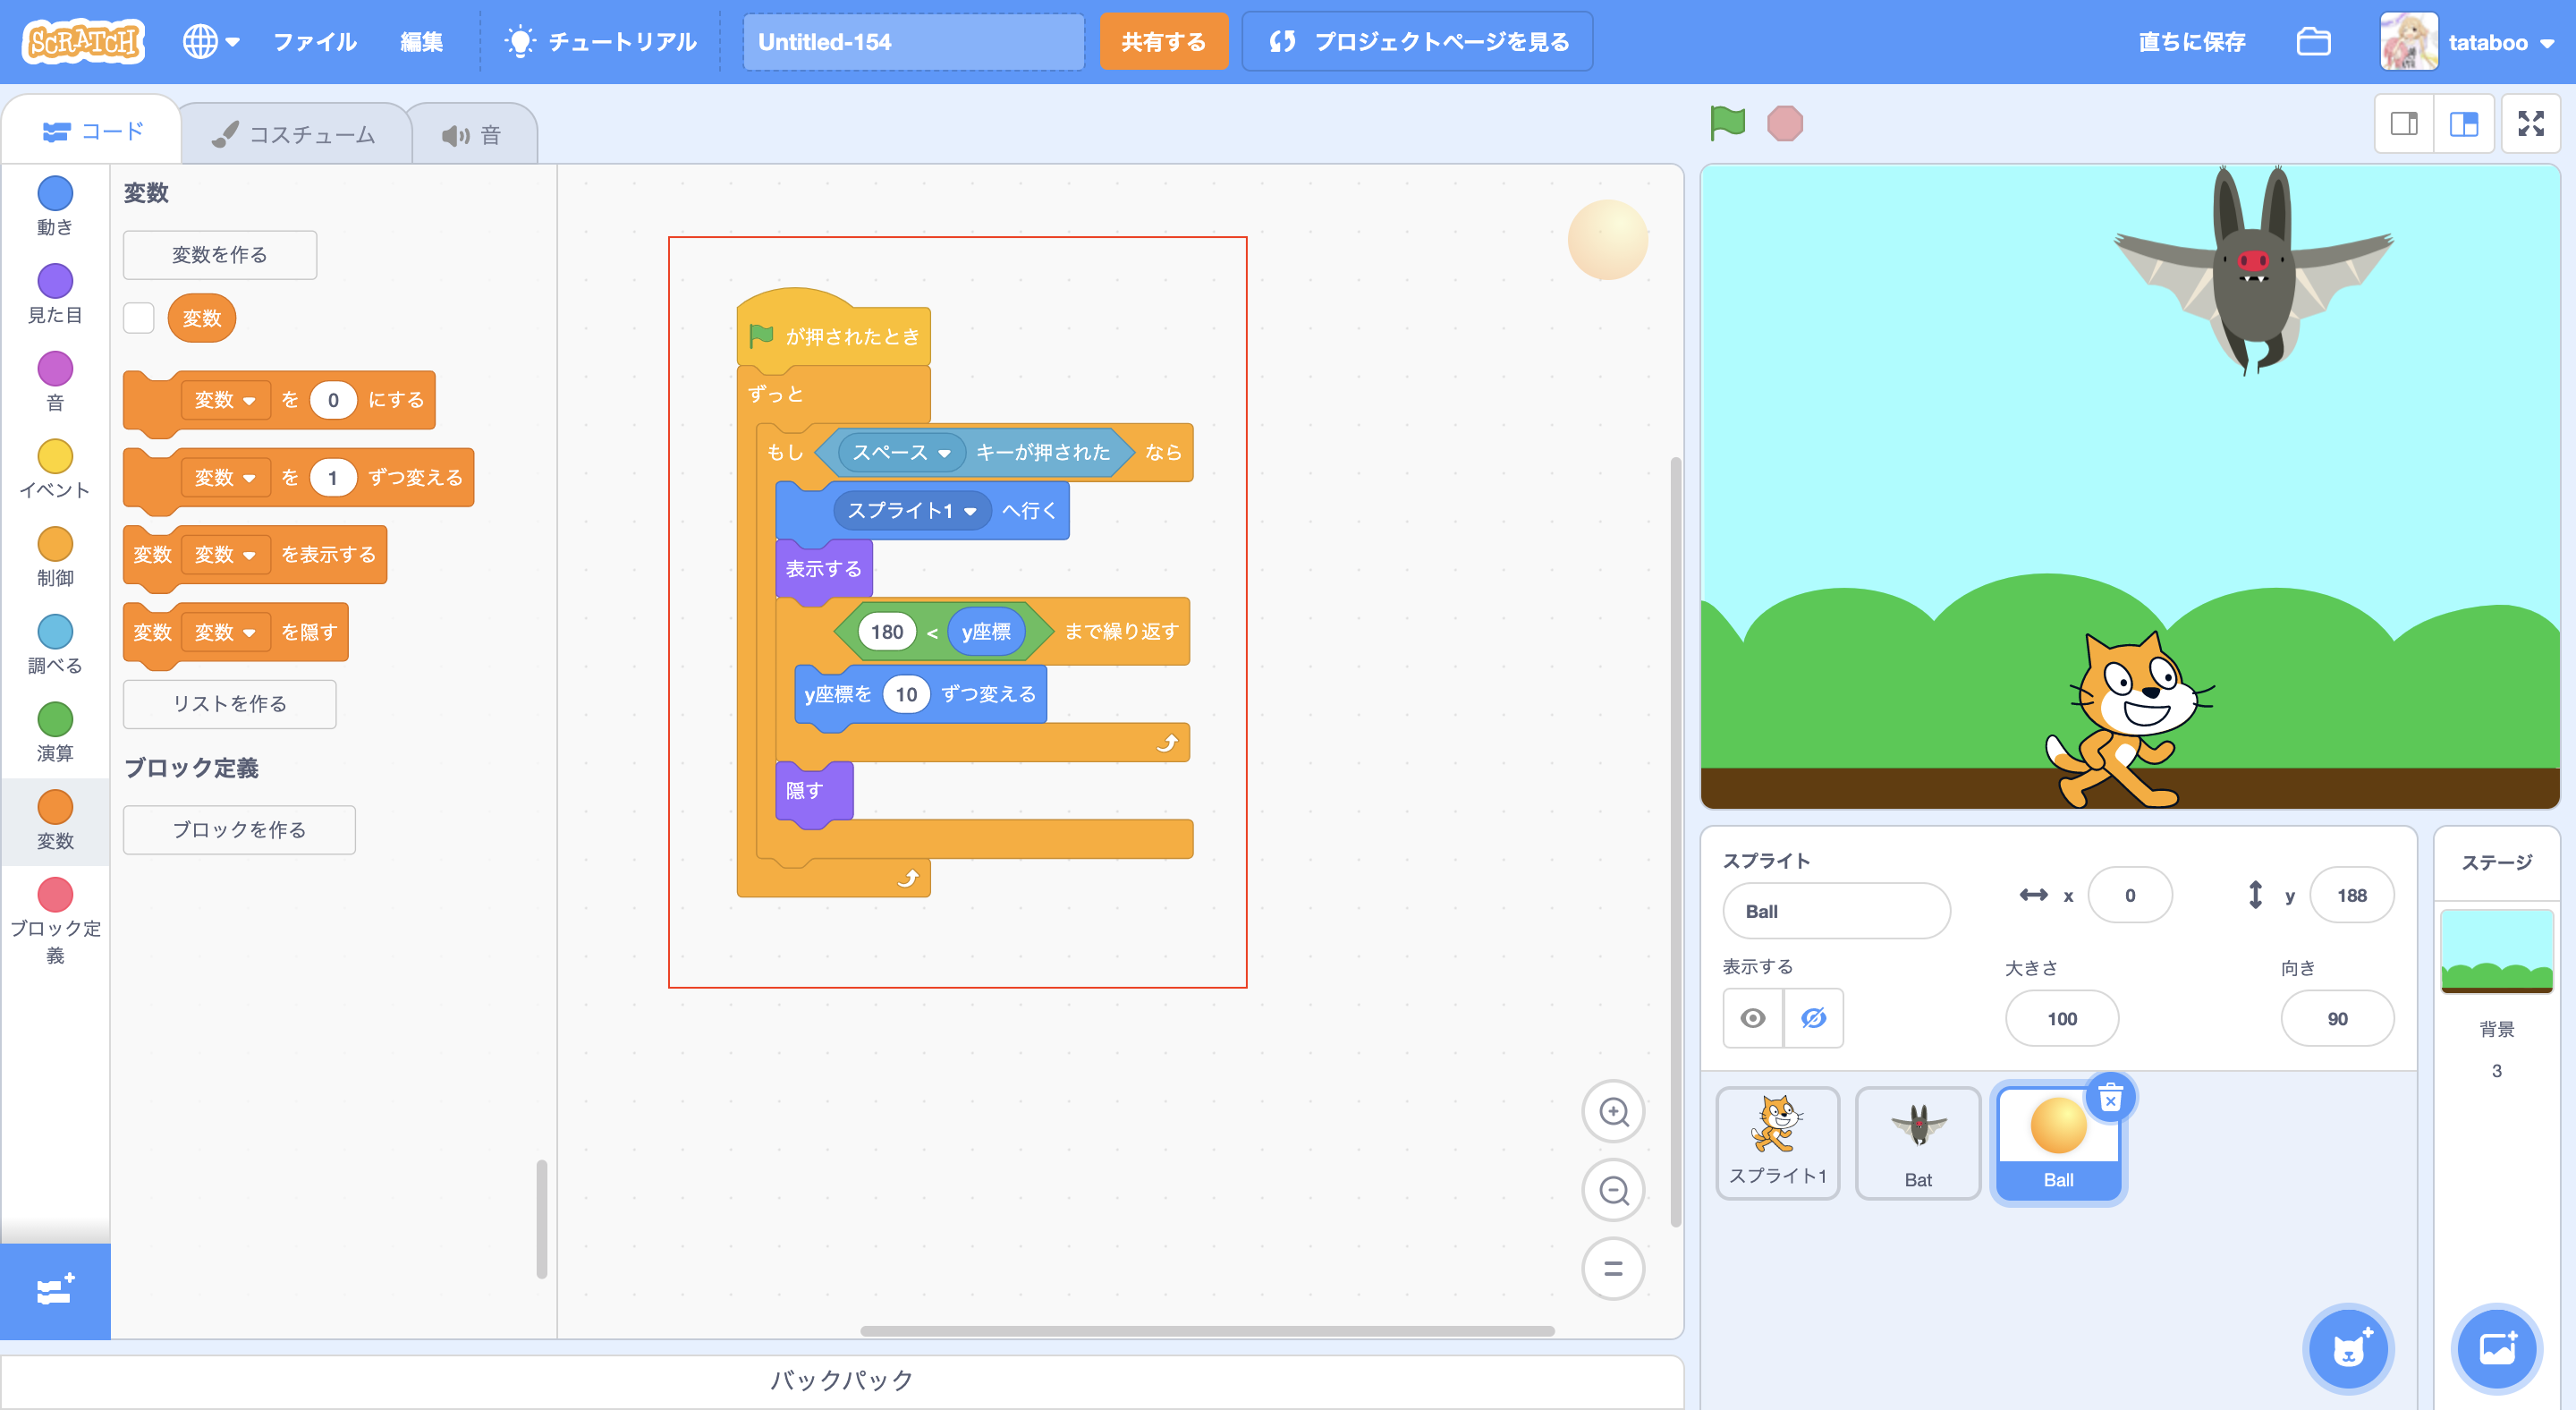Open the language globe dropdown
Image resolution: width=2576 pixels, height=1410 pixels.
pyautogui.click(x=210, y=42)
